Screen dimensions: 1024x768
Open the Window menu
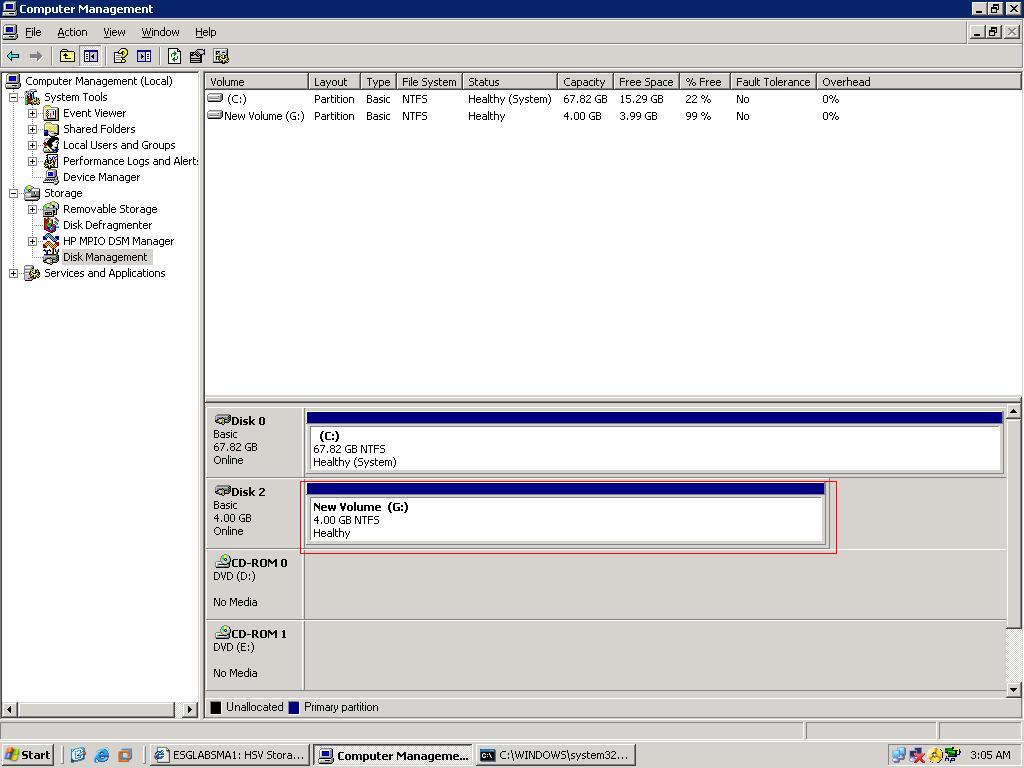[160, 32]
